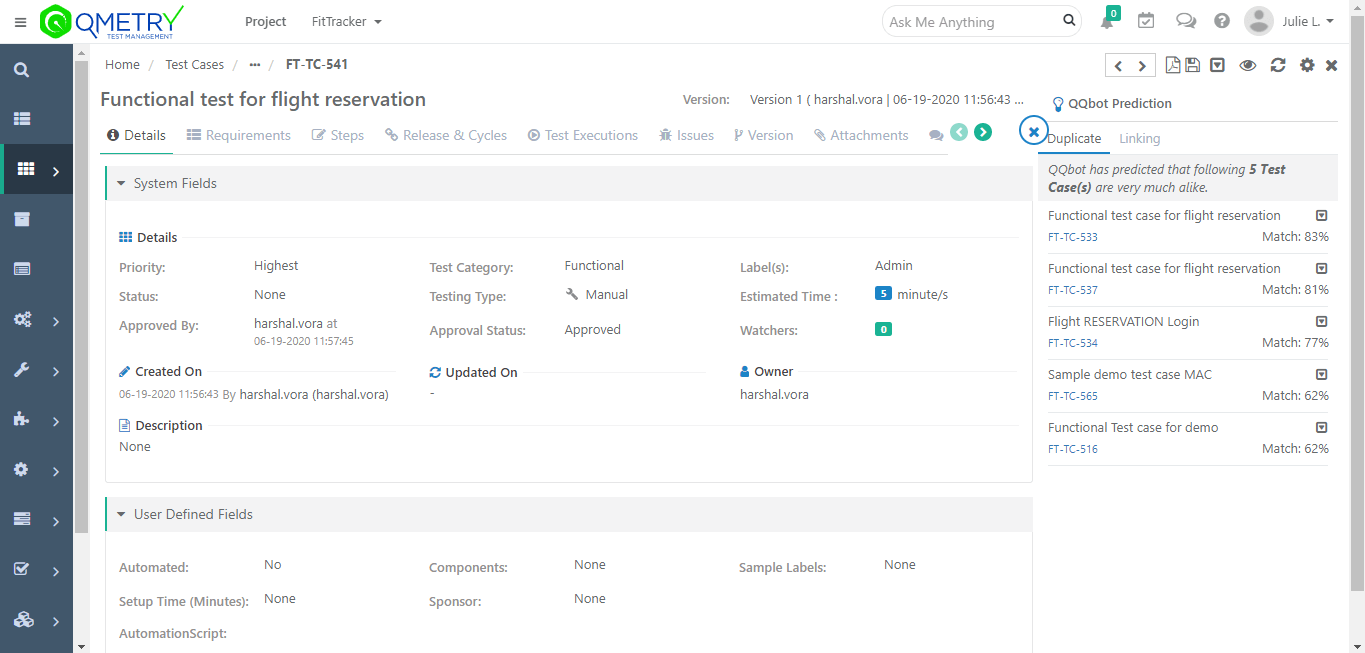Open dropdown for Flight RESERVATION Login
Image resolution: width=1365 pixels, height=653 pixels.
pos(1321,322)
